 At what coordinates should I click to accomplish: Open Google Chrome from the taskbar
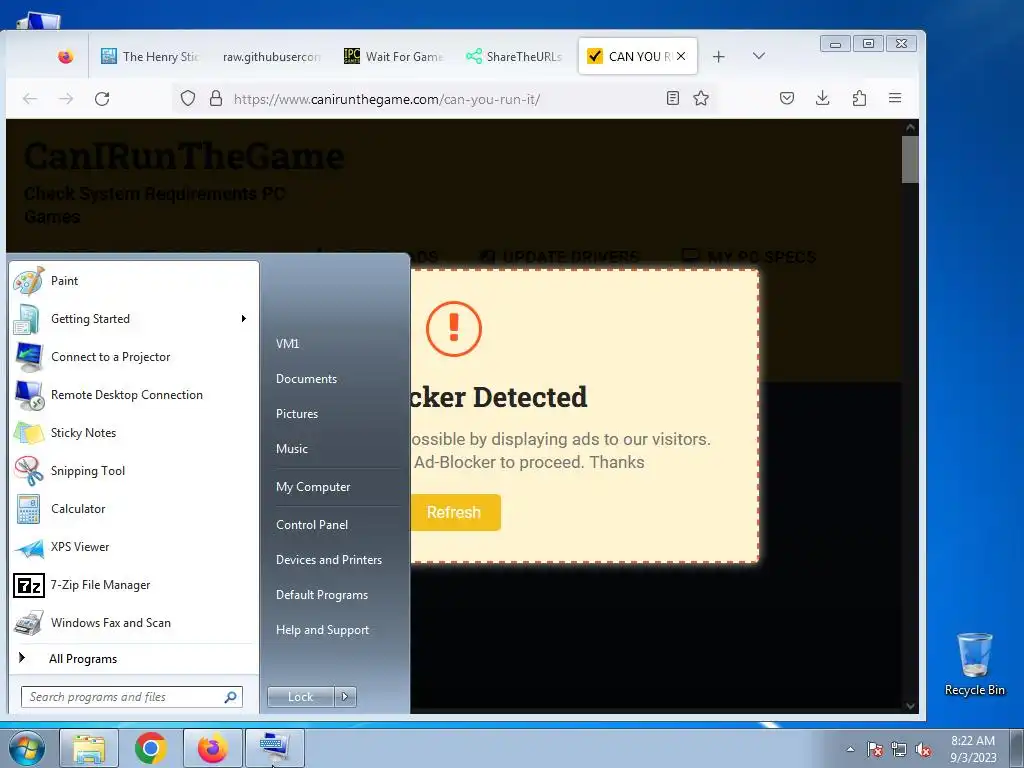click(151, 748)
